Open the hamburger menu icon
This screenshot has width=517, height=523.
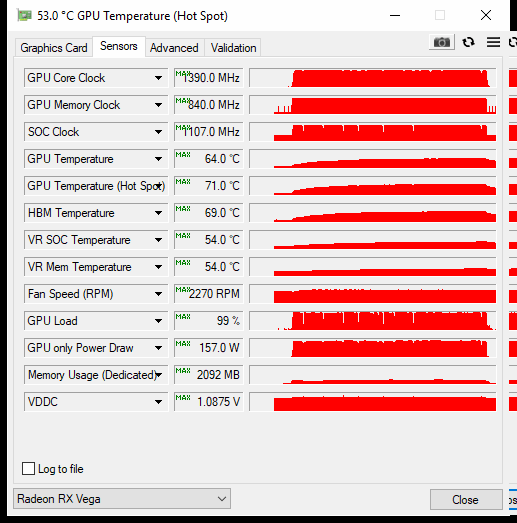click(493, 42)
